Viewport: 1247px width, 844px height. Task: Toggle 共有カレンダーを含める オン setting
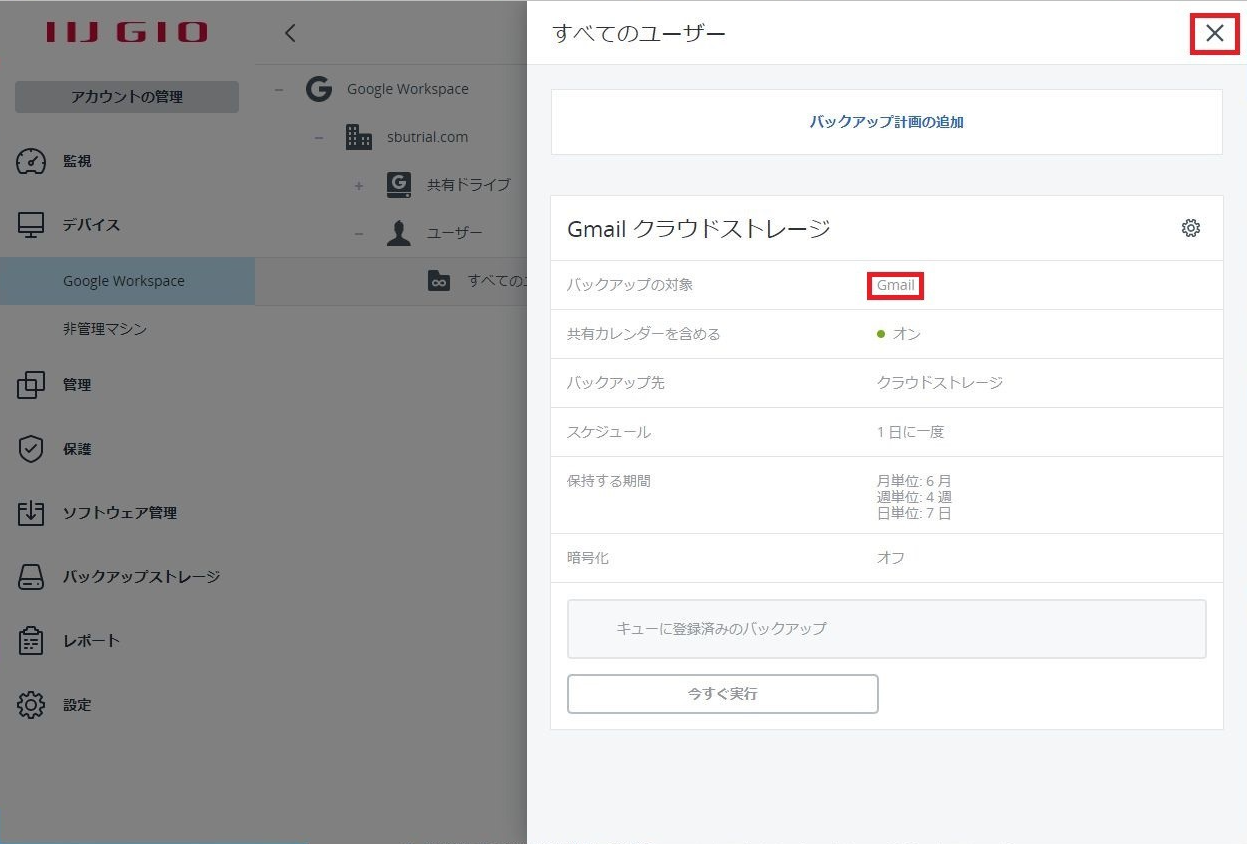(x=898, y=334)
